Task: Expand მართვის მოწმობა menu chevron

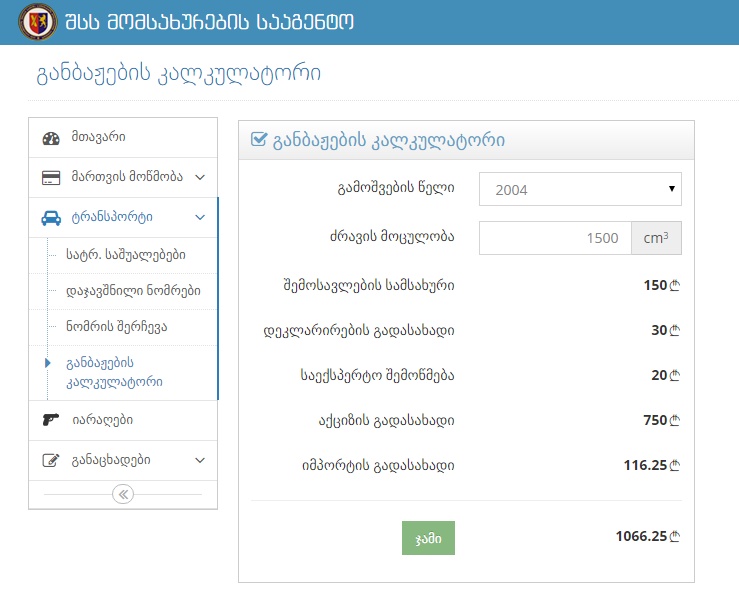Action: [200, 178]
